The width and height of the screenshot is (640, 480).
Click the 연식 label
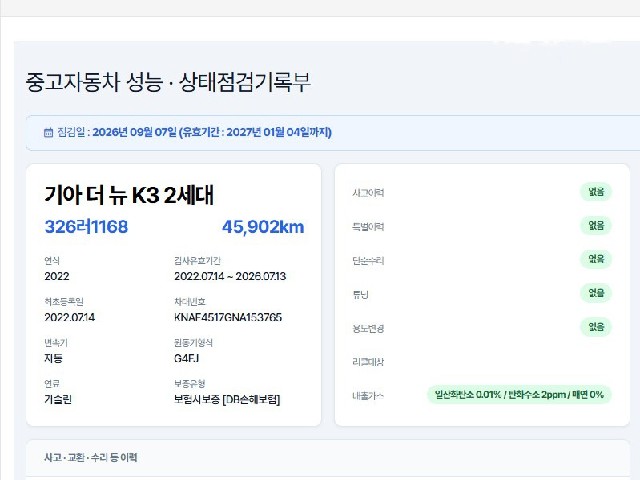(x=52, y=260)
